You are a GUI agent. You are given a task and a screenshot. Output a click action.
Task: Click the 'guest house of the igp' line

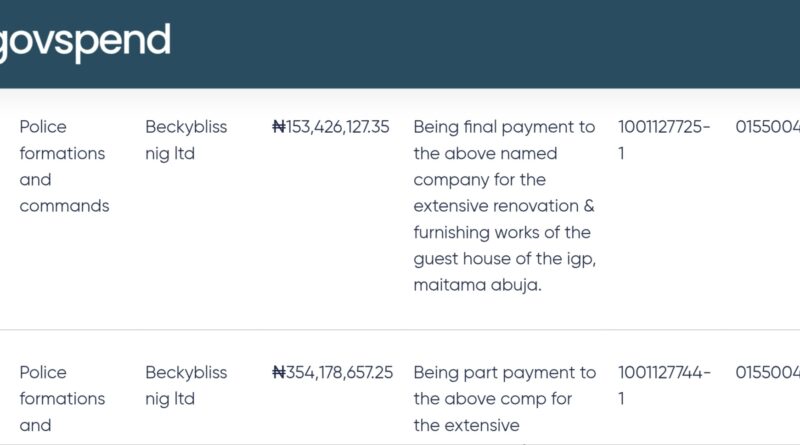click(x=504, y=259)
